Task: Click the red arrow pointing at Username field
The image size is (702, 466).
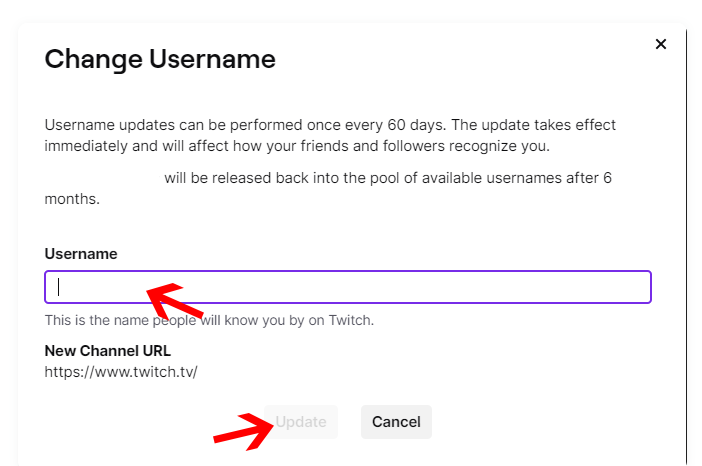Action: tap(175, 297)
